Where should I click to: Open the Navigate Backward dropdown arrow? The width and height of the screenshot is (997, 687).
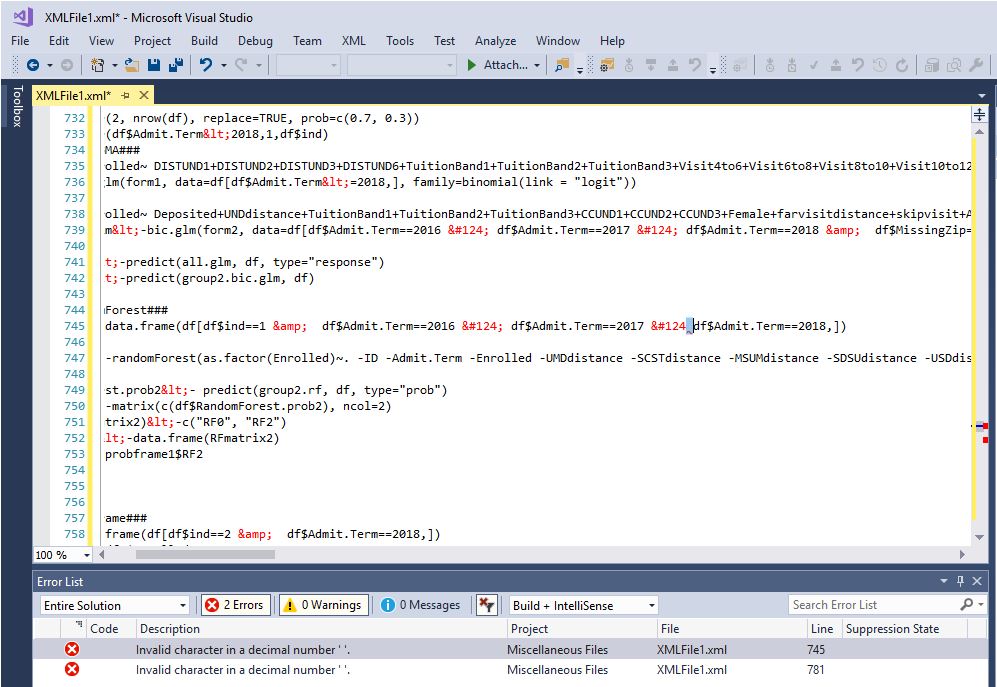[x=50, y=65]
